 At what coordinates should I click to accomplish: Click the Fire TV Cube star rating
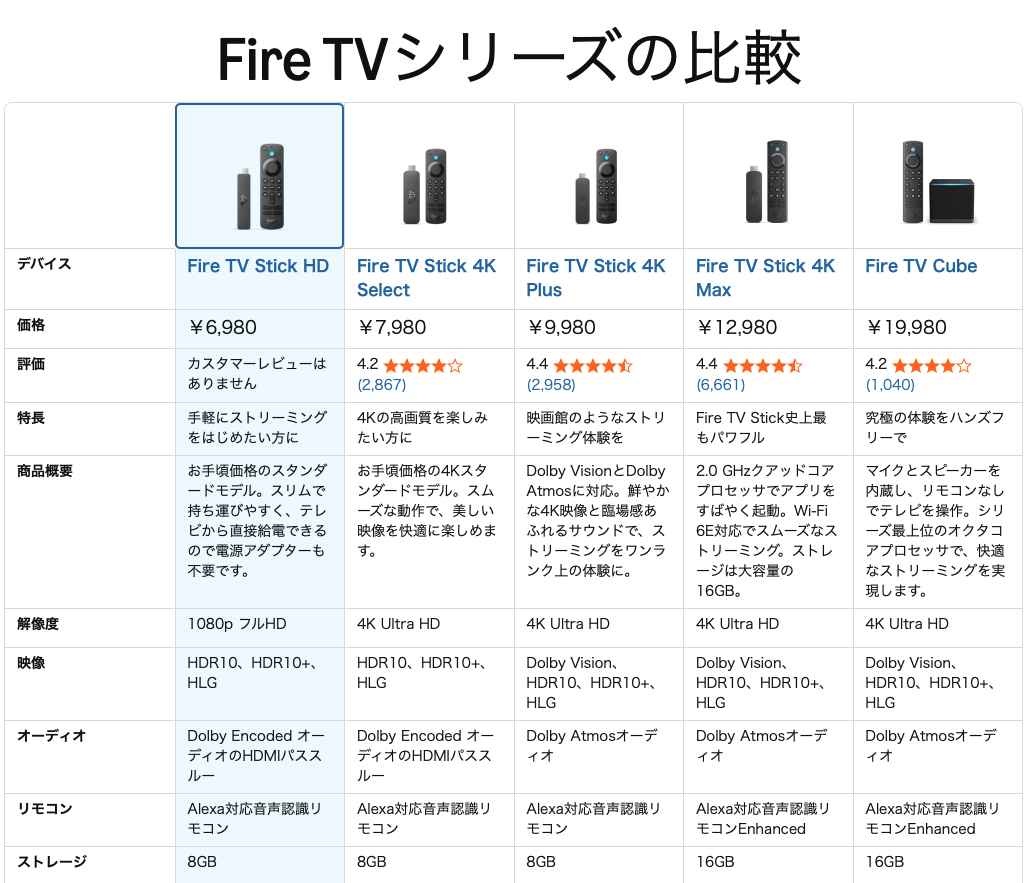(931, 366)
